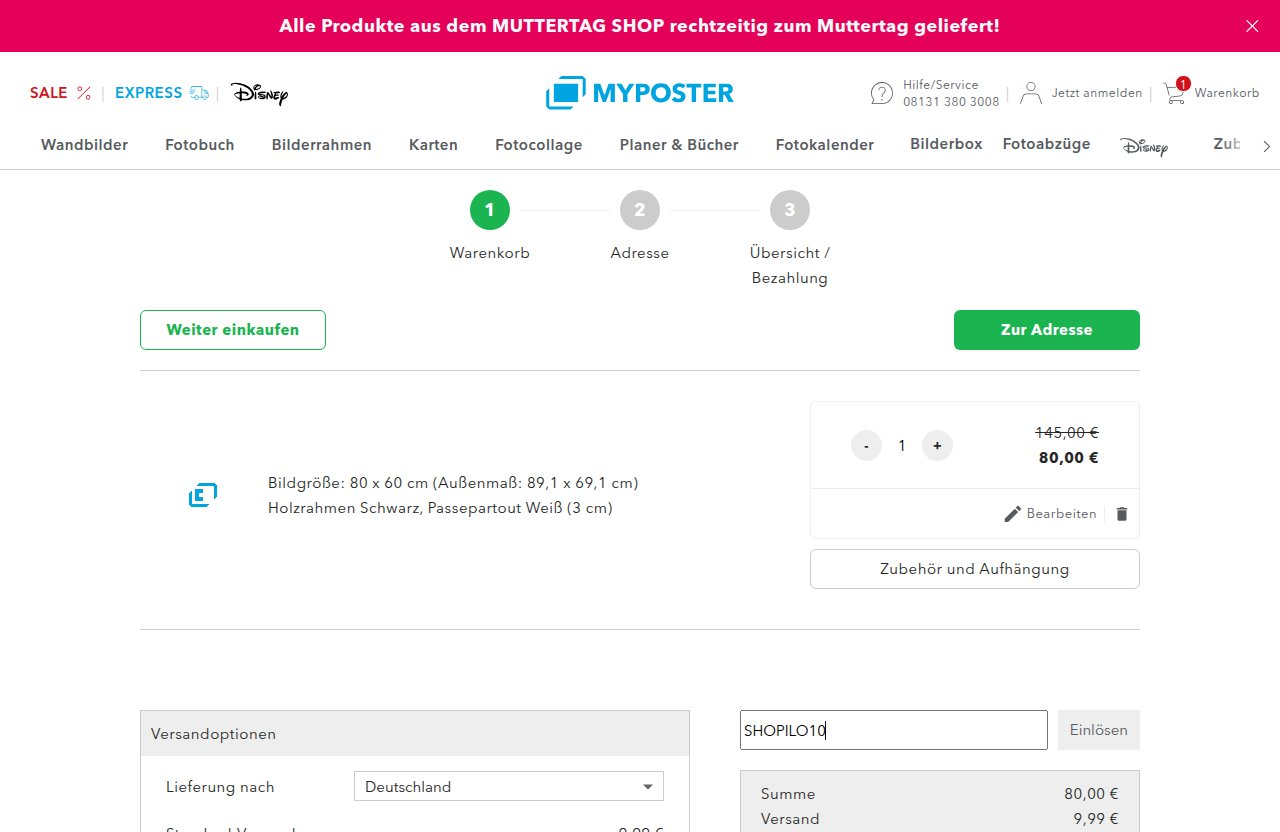This screenshot has height=832, width=1280.
Task: Open the Fotokalender menu
Action: click(825, 145)
